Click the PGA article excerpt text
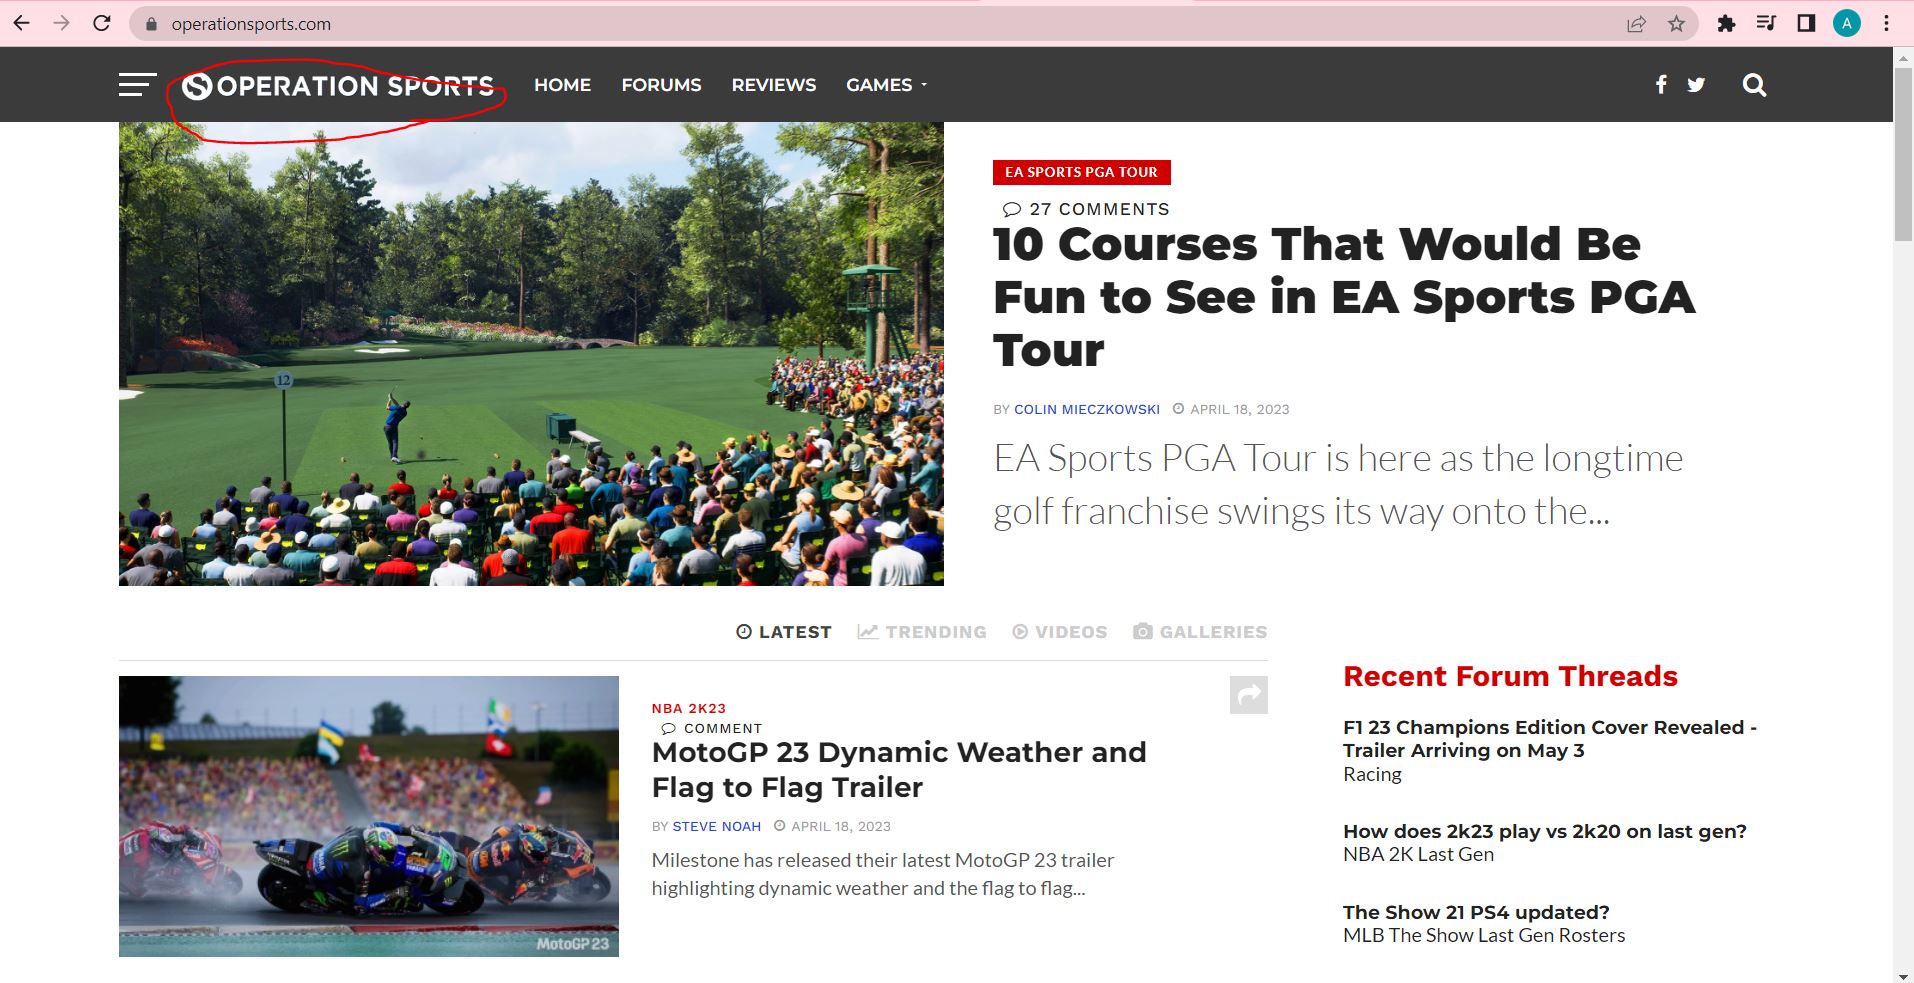 pyautogui.click(x=1338, y=485)
